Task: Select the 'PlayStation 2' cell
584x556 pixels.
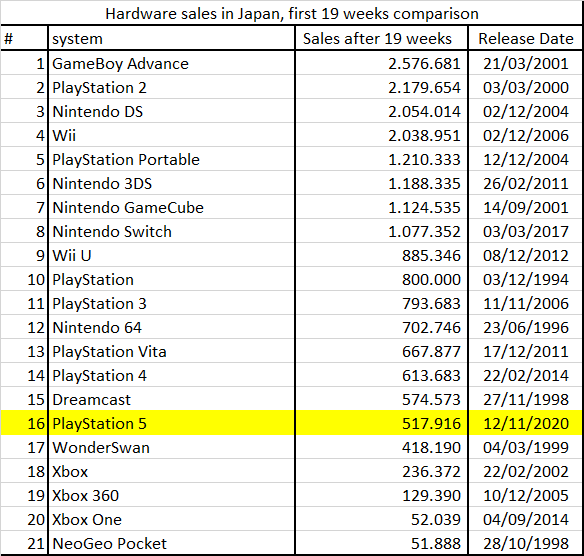Action: pyautogui.click(x=99, y=88)
